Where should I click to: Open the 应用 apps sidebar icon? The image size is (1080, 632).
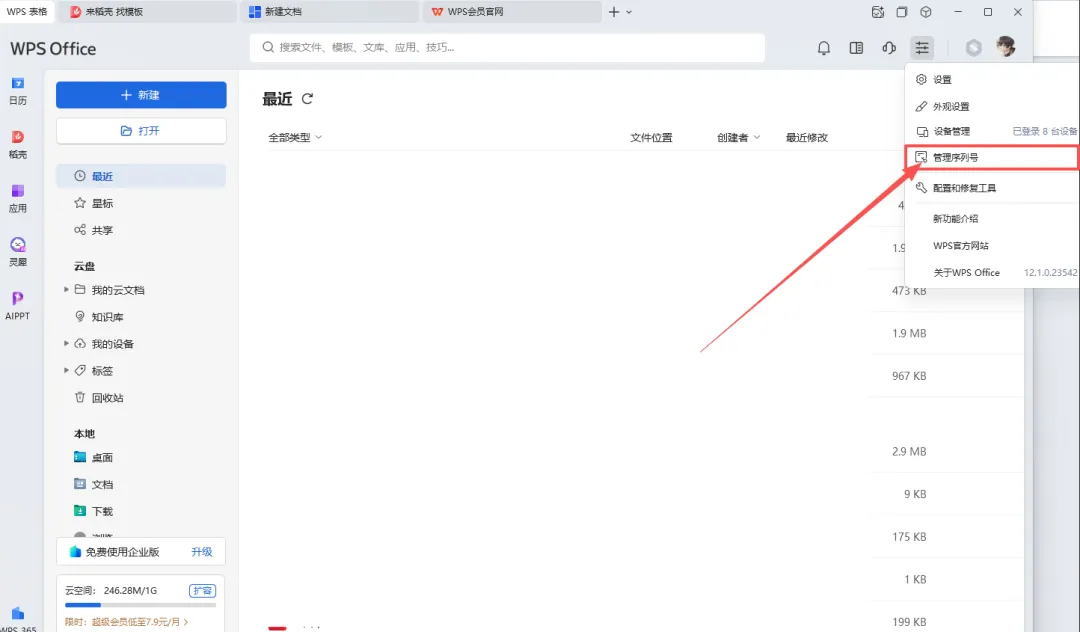point(18,198)
